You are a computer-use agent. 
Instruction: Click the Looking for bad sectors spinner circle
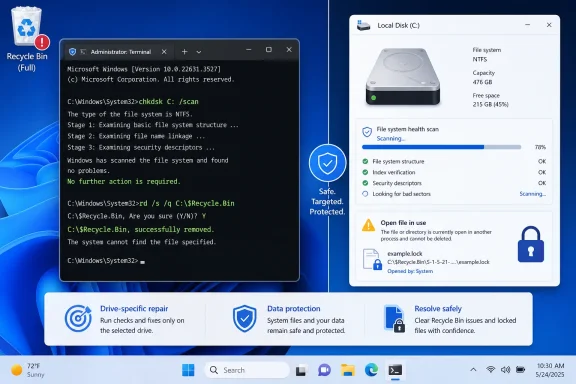(x=365, y=194)
